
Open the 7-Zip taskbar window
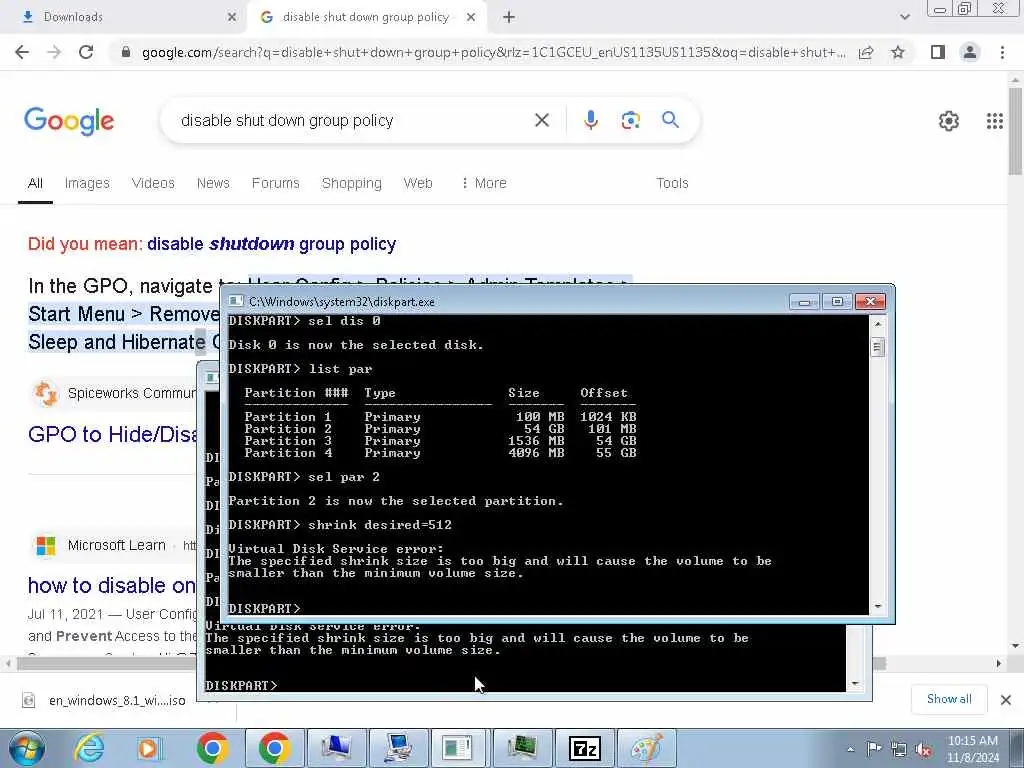584,748
